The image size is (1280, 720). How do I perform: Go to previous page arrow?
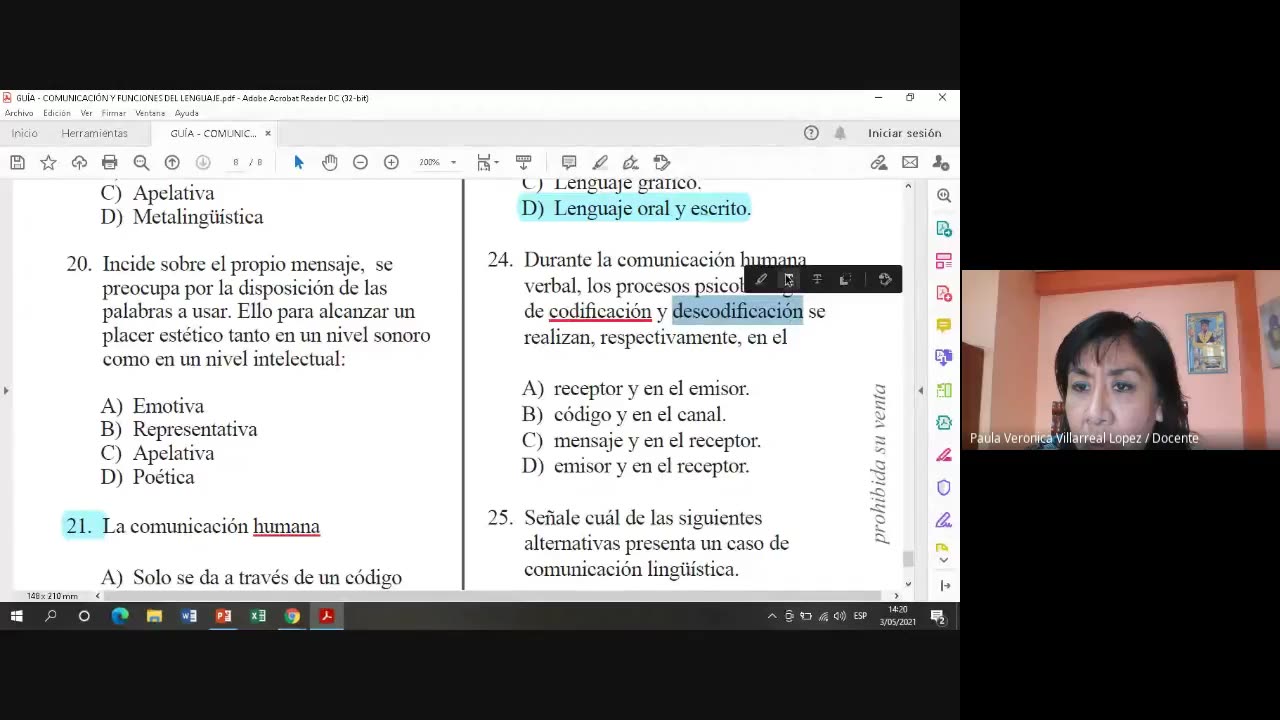pos(172,162)
